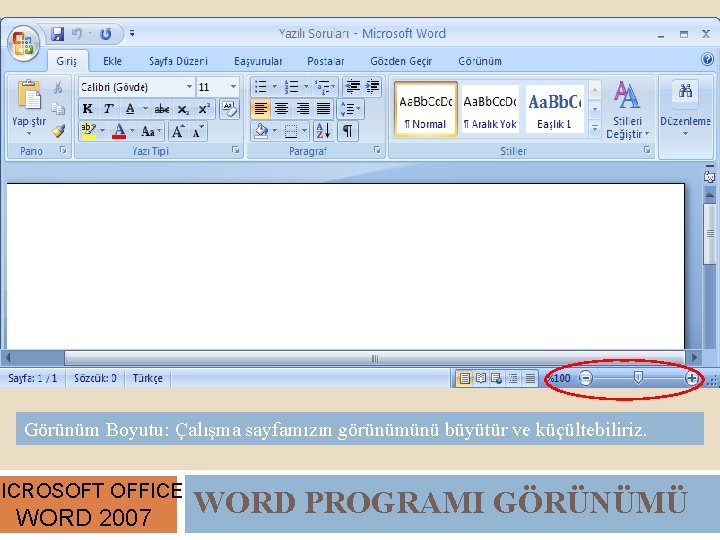
Task: Click the Copy icon in Pano
Action: (x=58, y=109)
